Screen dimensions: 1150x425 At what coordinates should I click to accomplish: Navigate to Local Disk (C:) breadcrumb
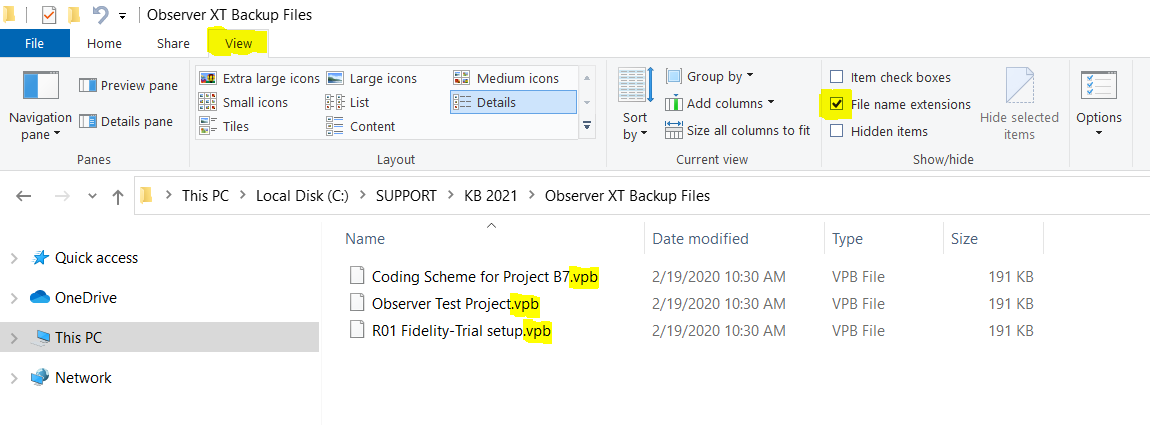302,196
